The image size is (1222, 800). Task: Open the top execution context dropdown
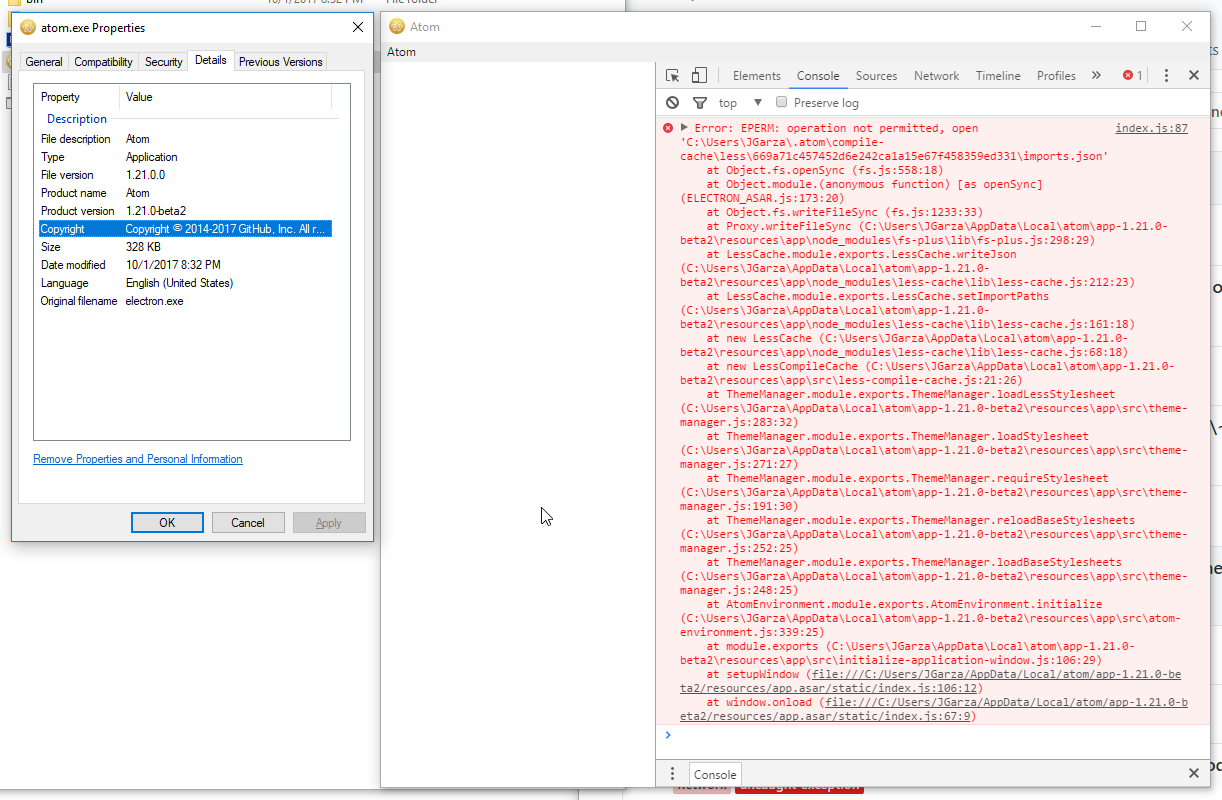(x=740, y=103)
